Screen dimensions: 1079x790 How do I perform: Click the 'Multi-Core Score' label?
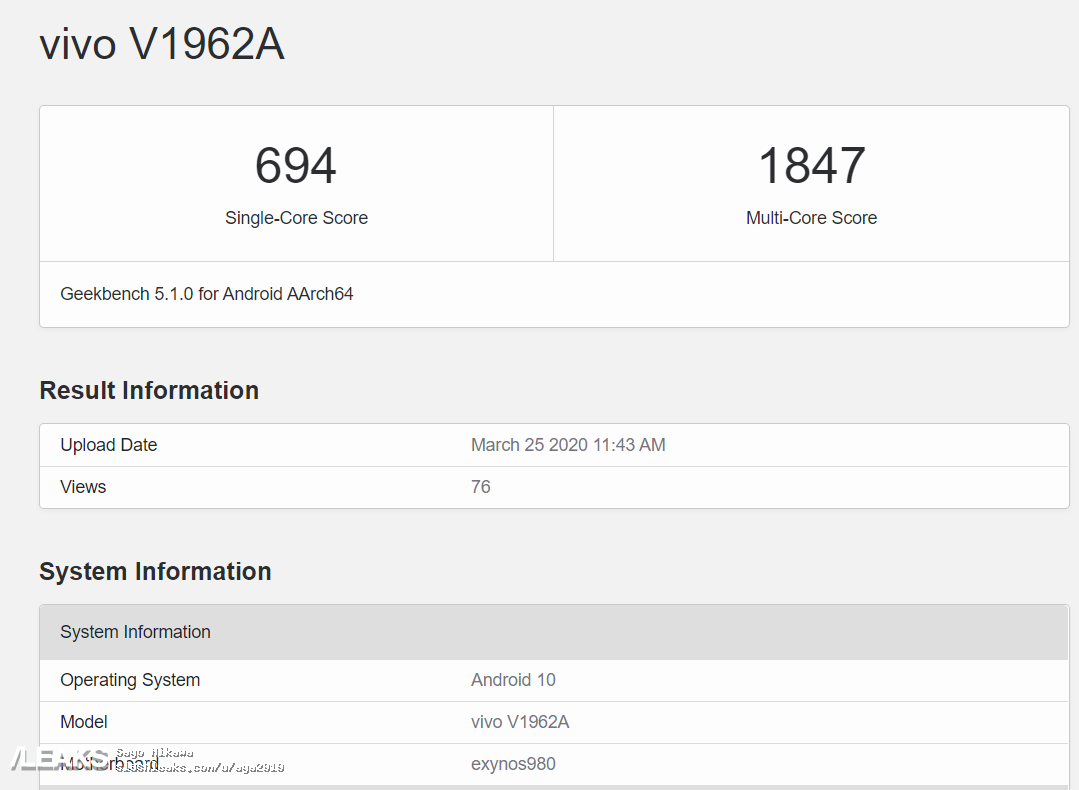(811, 218)
